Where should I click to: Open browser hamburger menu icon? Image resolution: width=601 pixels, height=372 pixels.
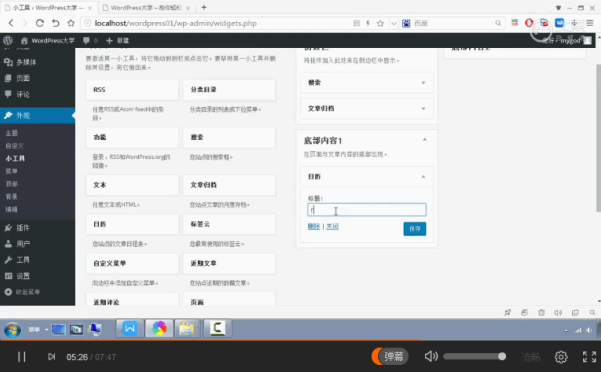click(590, 23)
